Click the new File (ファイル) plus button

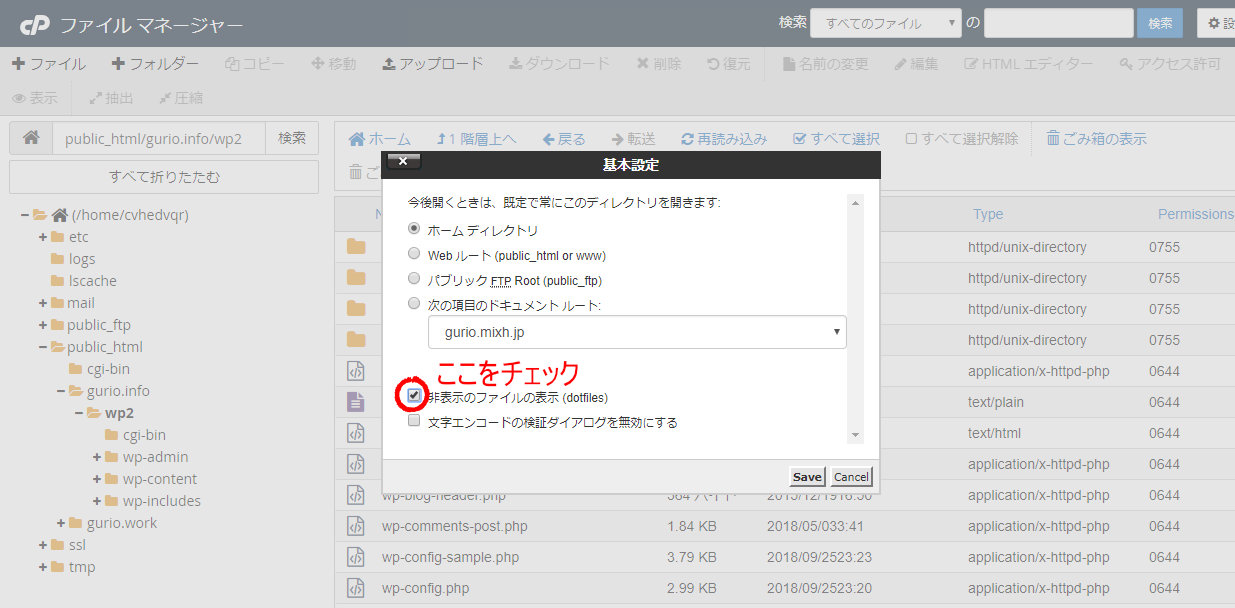click(x=48, y=64)
